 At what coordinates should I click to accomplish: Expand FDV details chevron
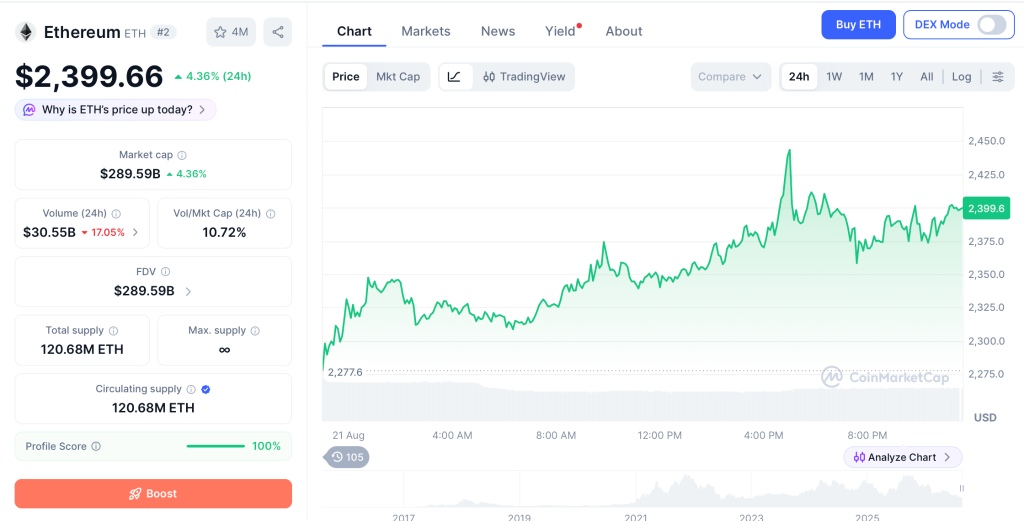pyautogui.click(x=188, y=291)
